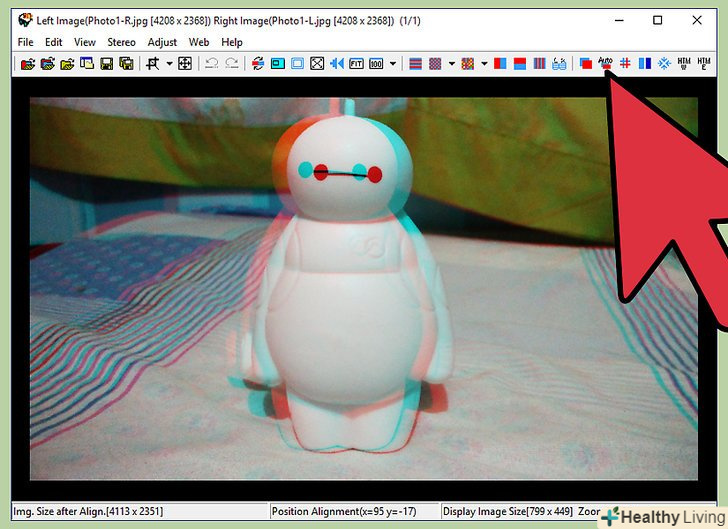The height and width of the screenshot is (529, 728).
Task: Expand the color anaglyph options dropdown arrow
Action: tap(484, 63)
